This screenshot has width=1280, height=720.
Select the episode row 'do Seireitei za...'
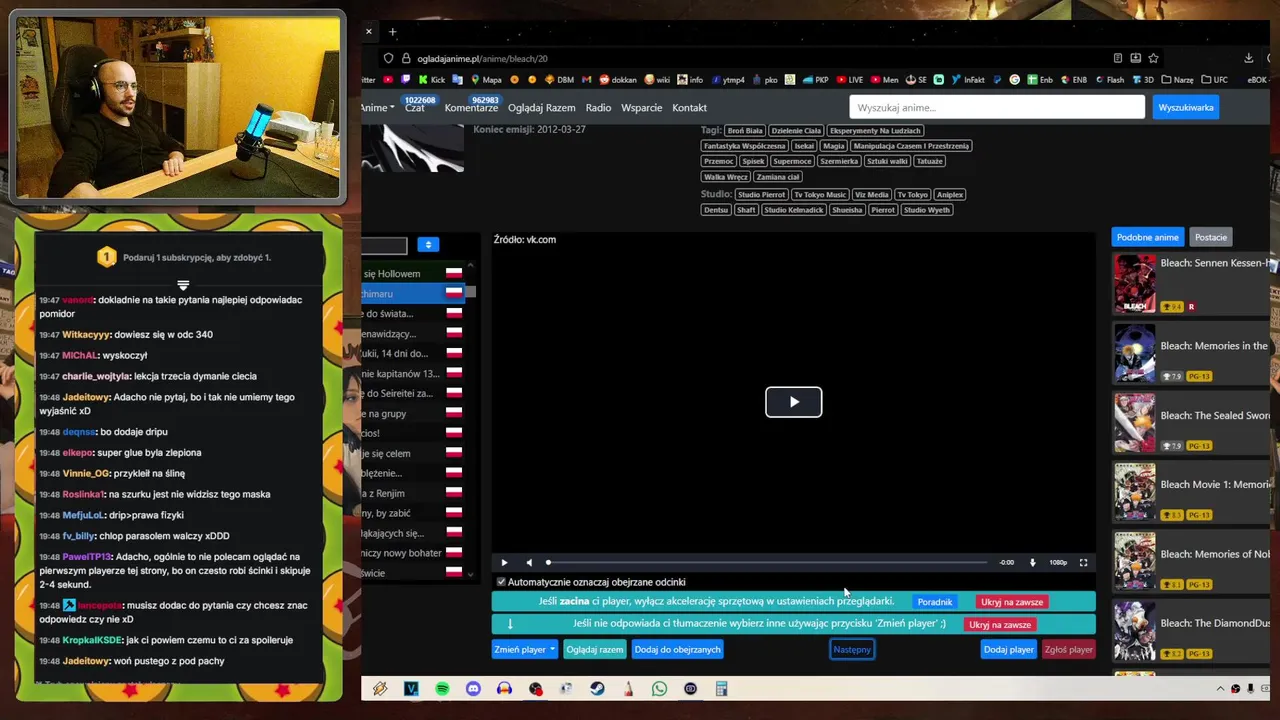point(413,393)
